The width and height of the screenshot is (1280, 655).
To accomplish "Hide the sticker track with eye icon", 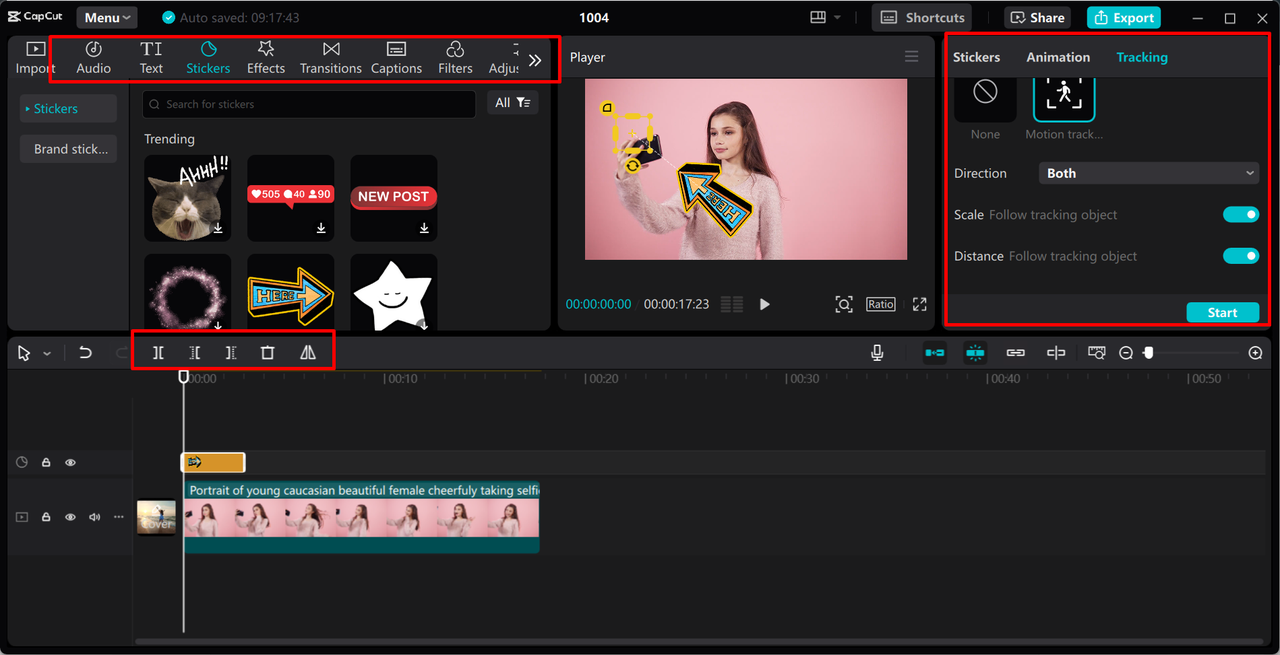I will point(71,463).
